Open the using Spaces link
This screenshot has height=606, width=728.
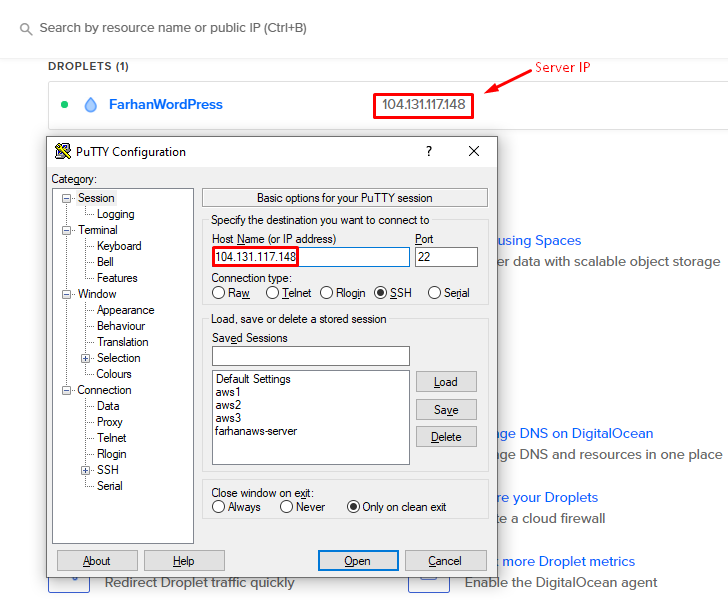539,241
